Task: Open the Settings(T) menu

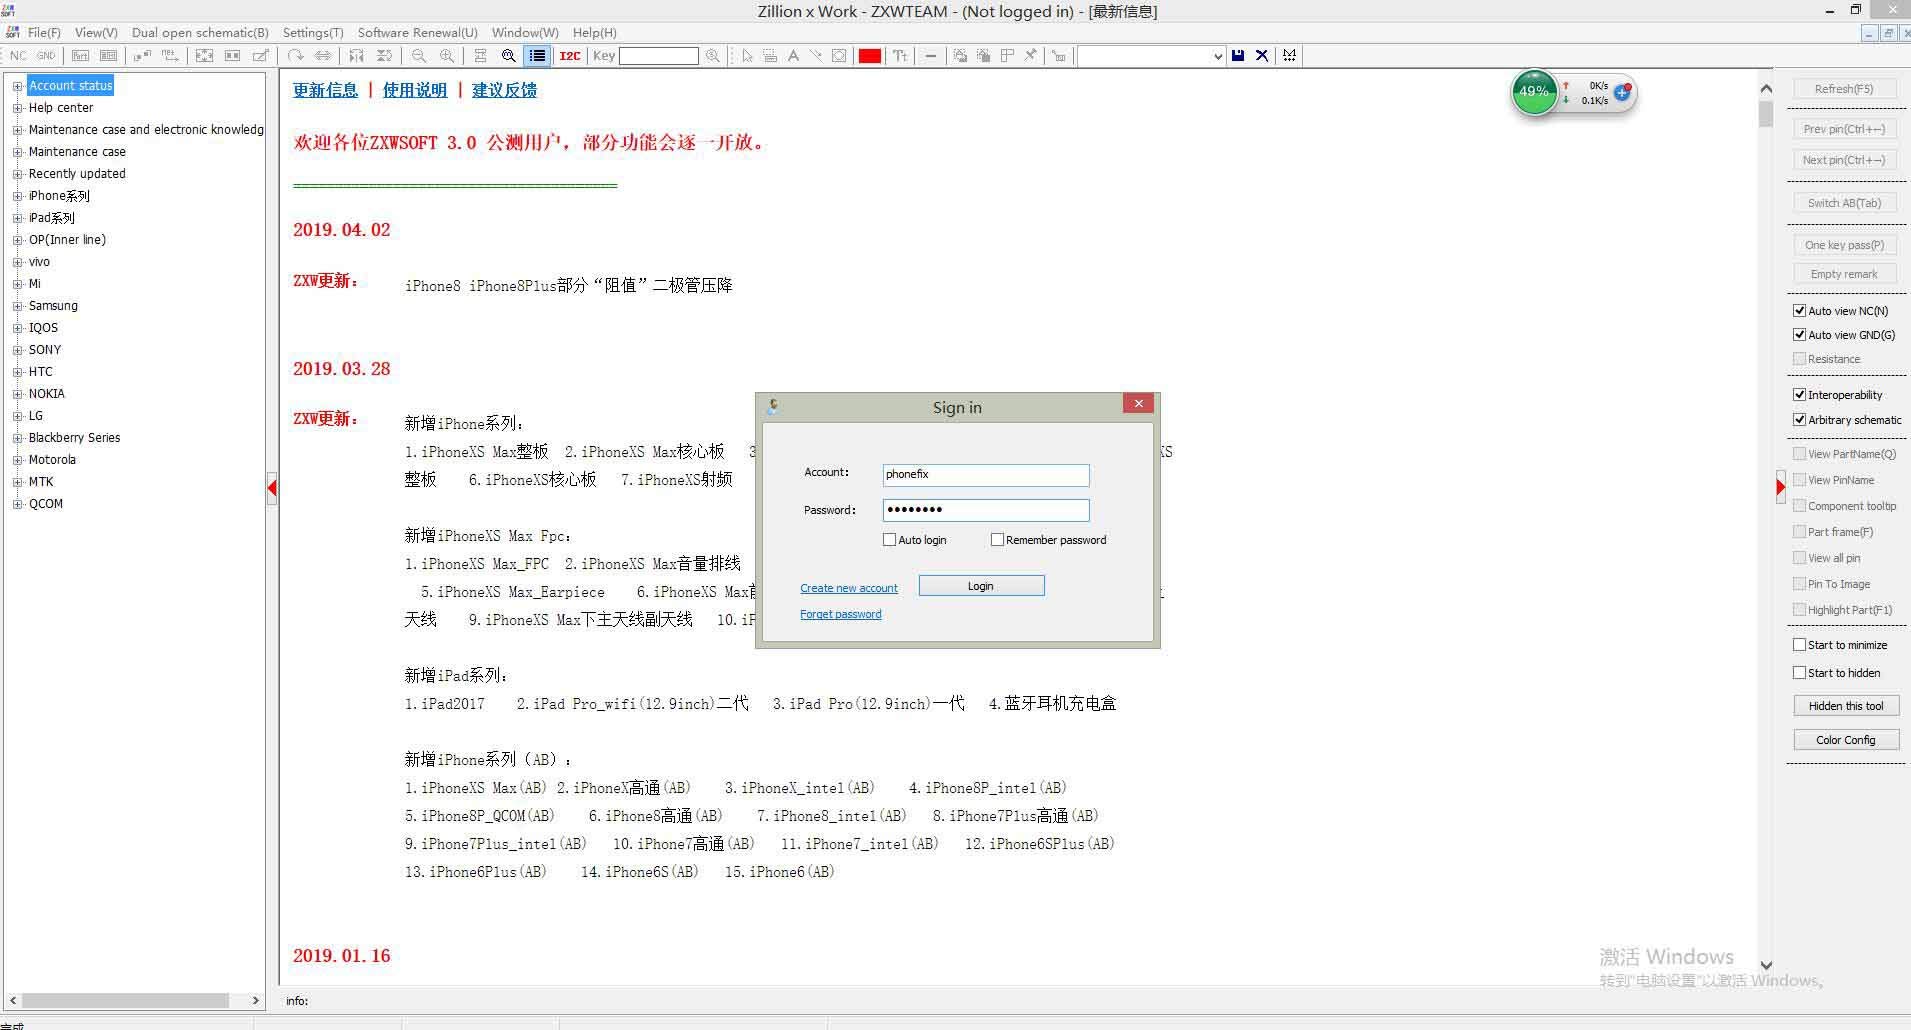Action: coord(313,32)
